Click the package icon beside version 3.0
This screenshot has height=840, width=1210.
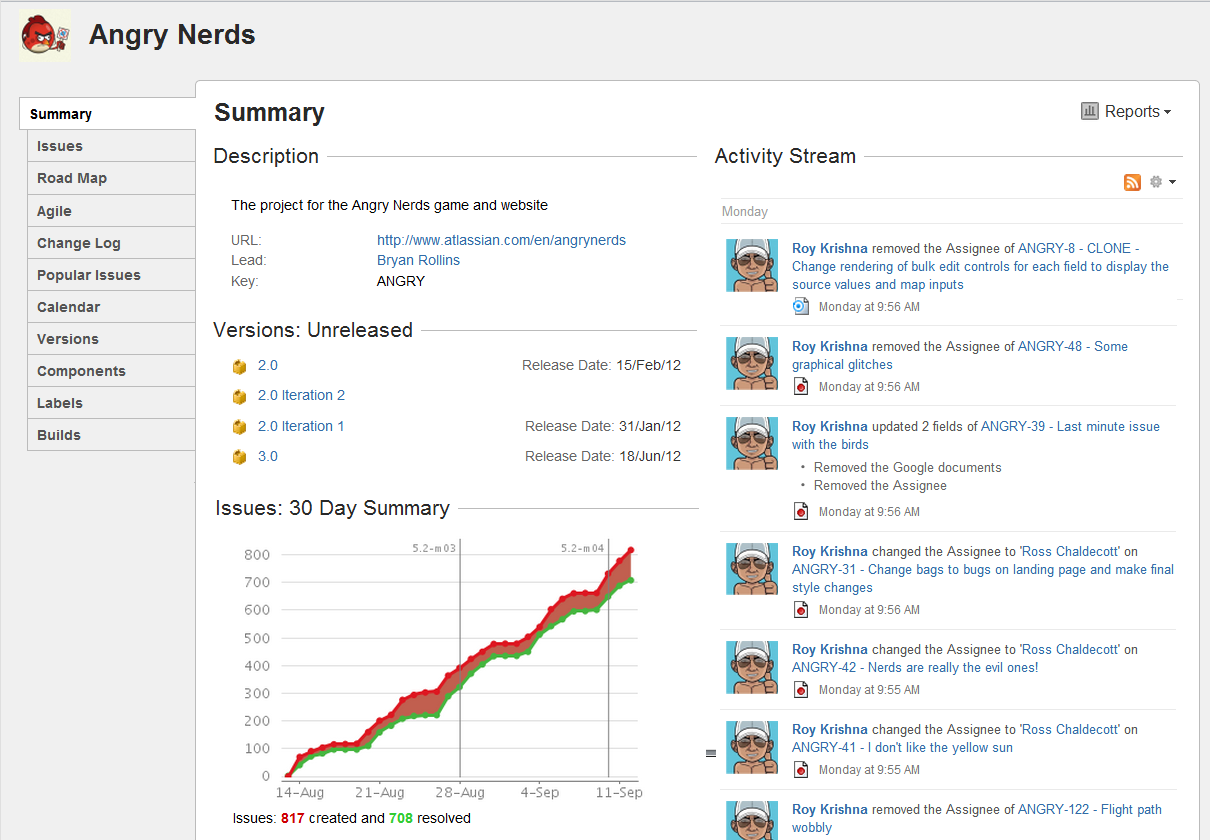pyautogui.click(x=239, y=457)
